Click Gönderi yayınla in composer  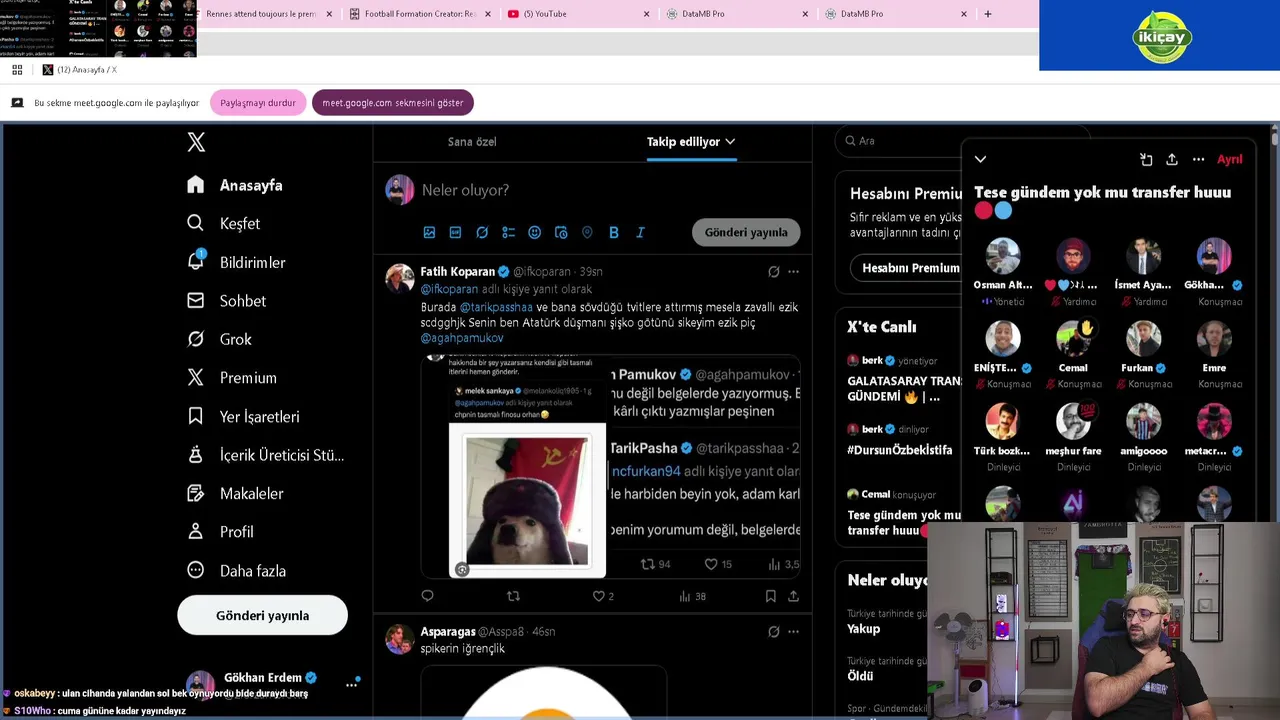point(746,232)
